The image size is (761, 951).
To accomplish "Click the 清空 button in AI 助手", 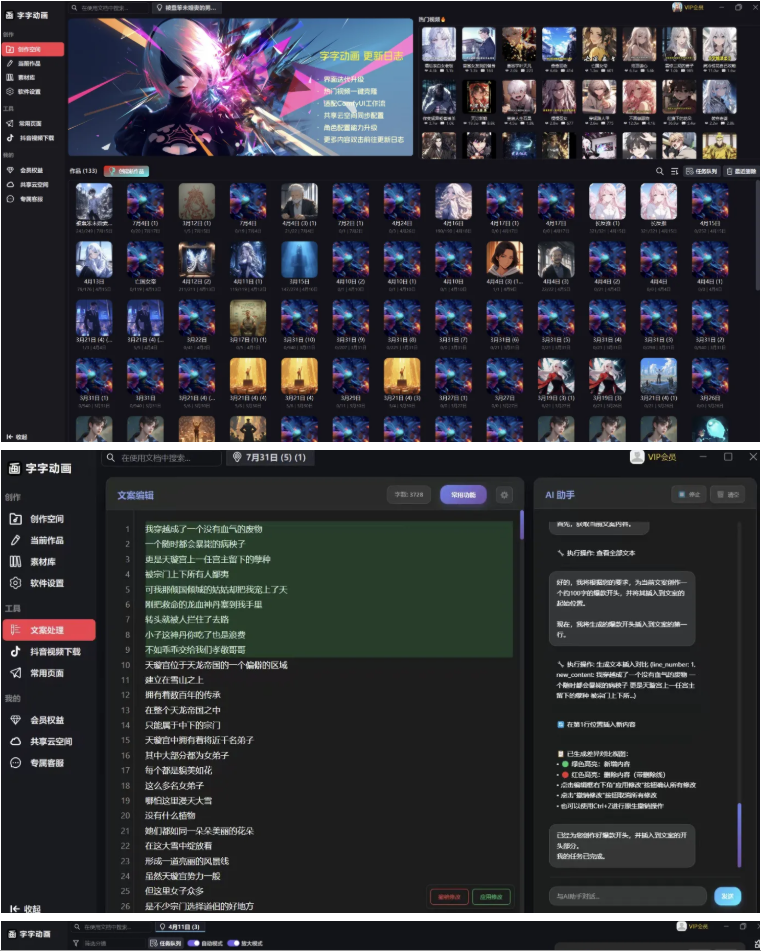I will (x=728, y=495).
